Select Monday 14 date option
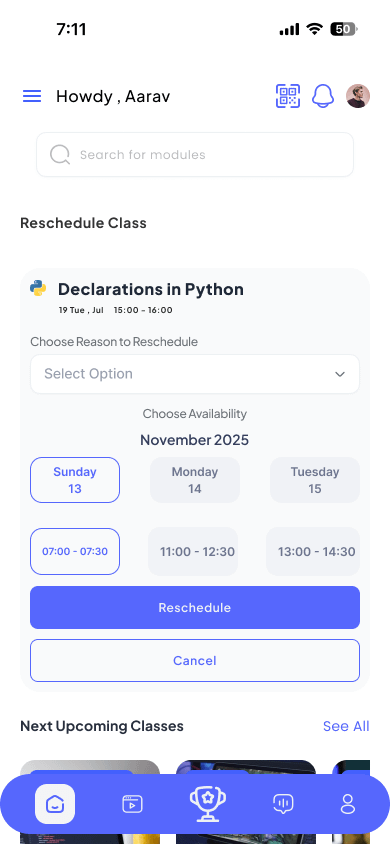Image resolution: width=390 pixels, height=844 pixels. point(195,480)
